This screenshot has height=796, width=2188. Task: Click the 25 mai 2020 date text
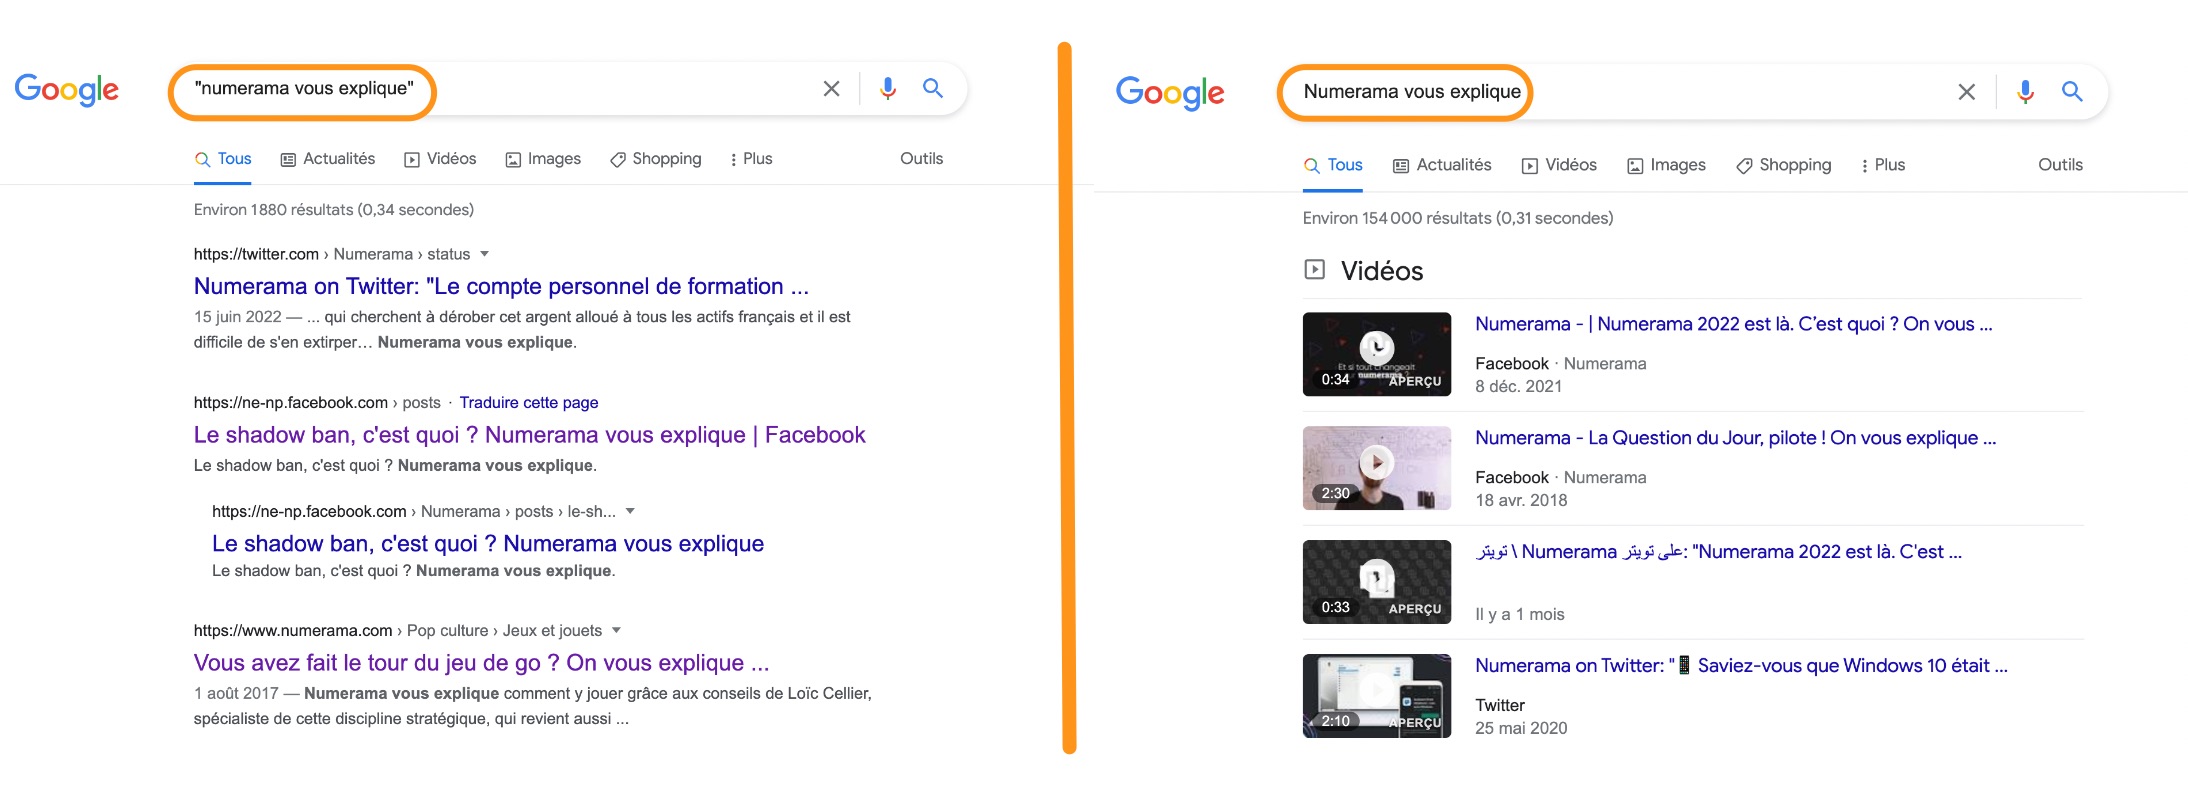[1522, 728]
